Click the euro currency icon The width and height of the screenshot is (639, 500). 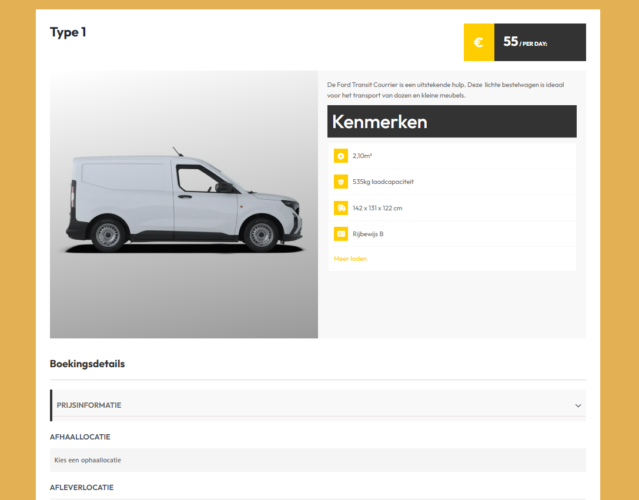point(479,42)
